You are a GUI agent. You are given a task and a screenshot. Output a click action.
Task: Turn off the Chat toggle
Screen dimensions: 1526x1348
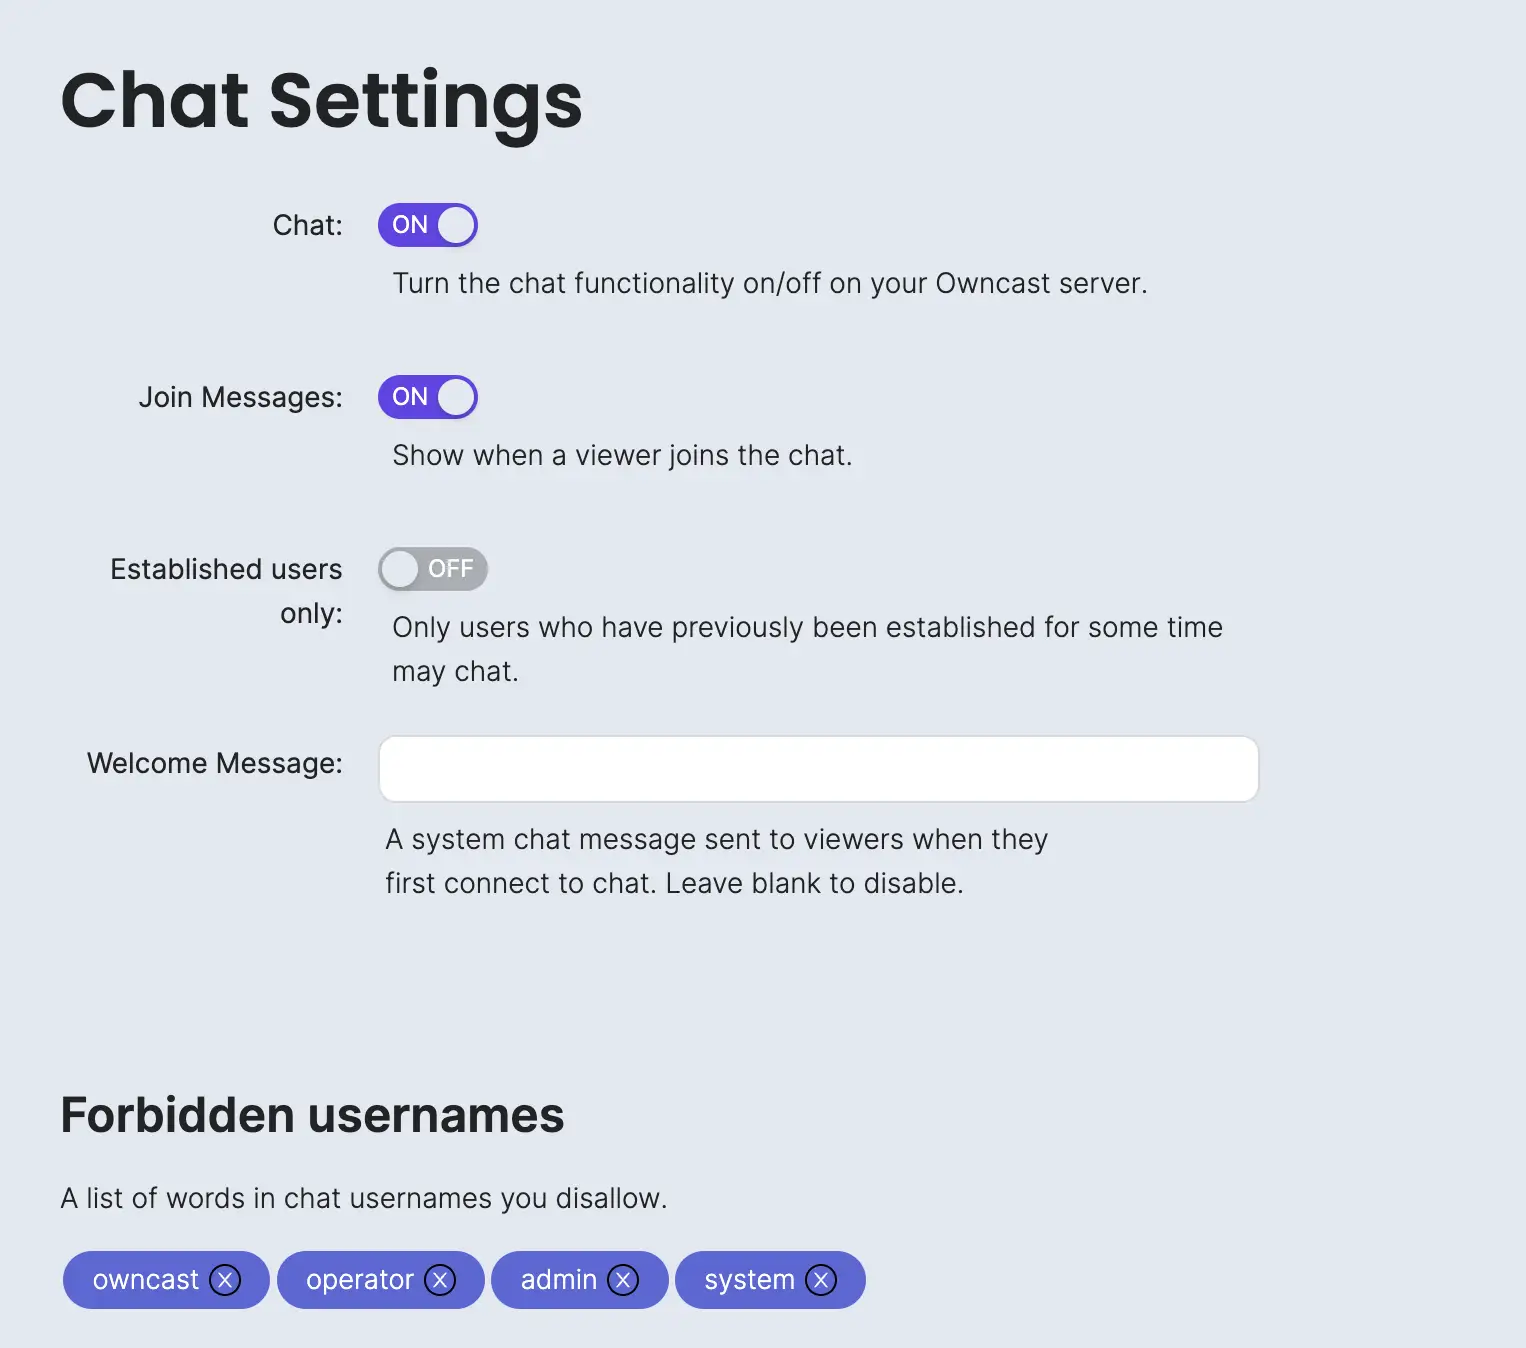coord(428,225)
